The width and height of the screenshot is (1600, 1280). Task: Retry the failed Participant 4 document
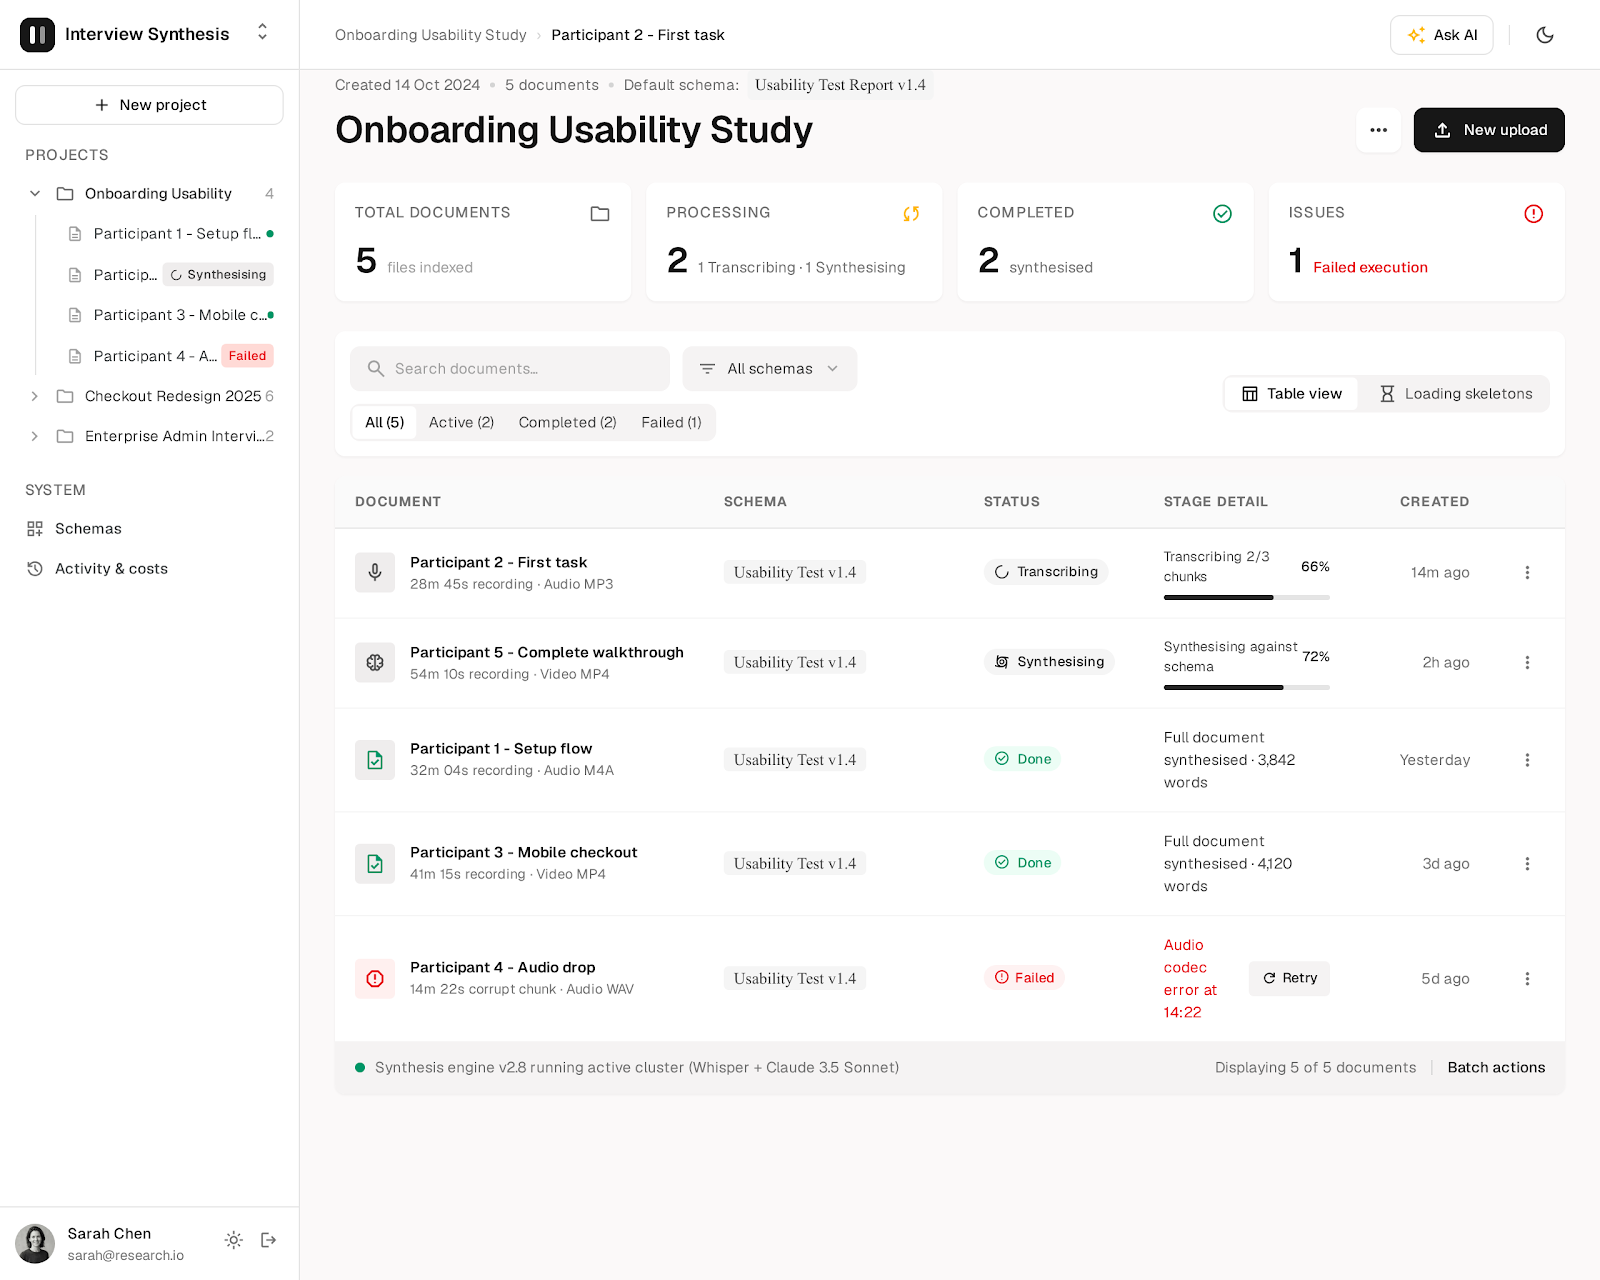1289,979
